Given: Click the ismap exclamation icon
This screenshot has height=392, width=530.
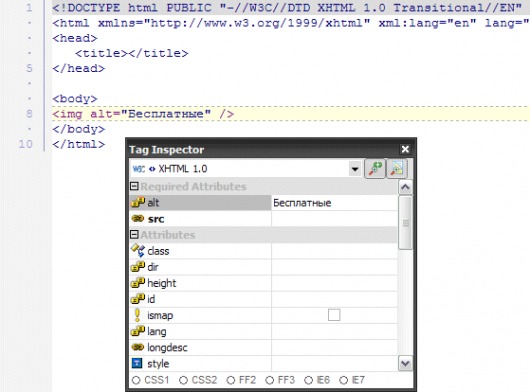Looking at the screenshot, I should pyautogui.click(x=137, y=315).
